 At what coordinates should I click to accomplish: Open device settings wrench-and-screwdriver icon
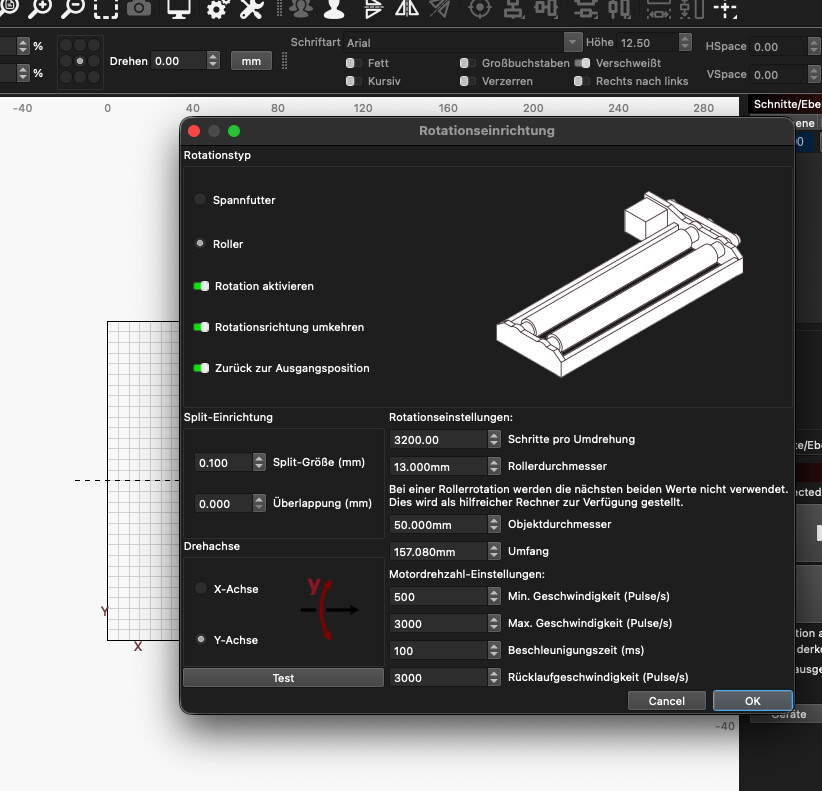252,9
